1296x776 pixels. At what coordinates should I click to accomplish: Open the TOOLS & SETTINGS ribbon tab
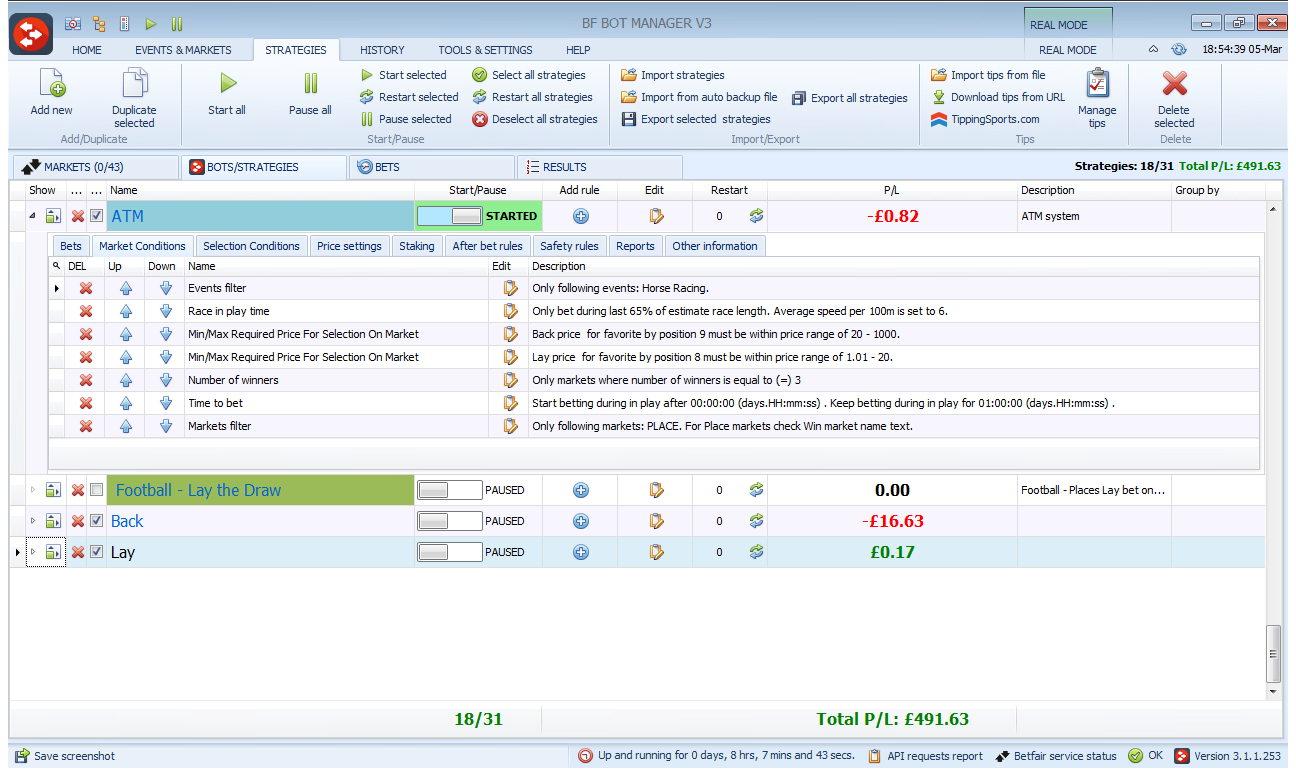(x=485, y=50)
